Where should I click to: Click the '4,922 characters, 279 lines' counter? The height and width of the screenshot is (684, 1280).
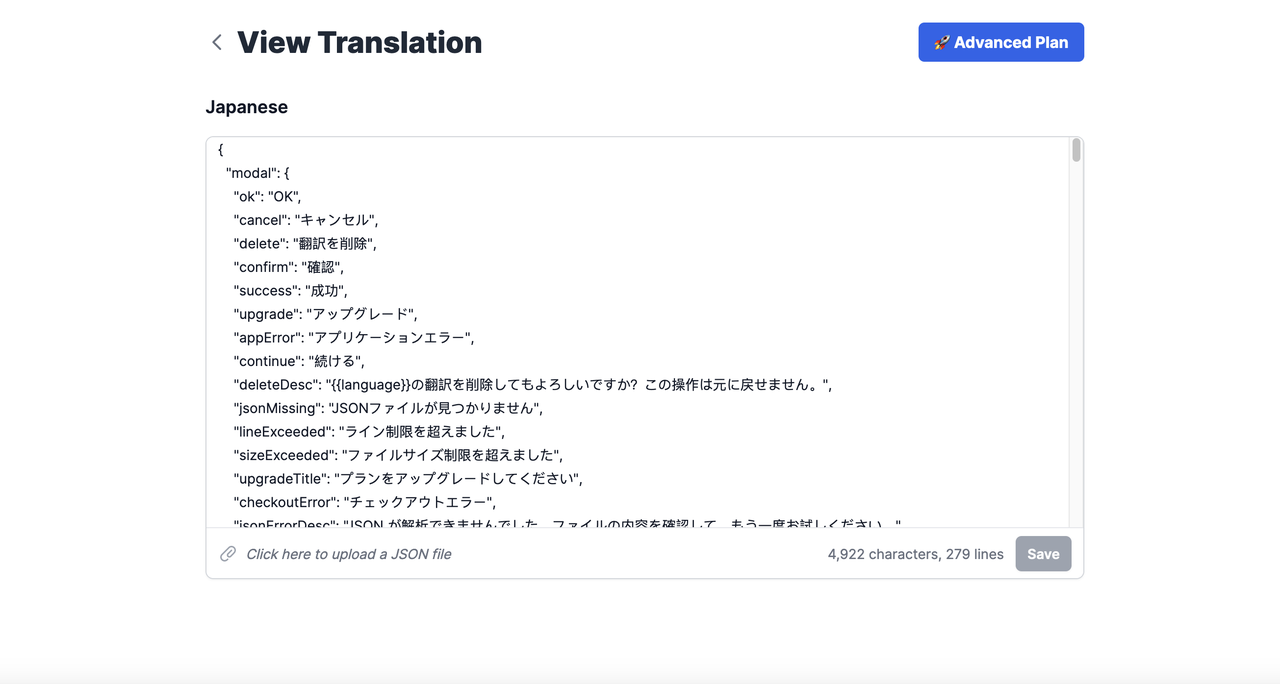(x=915, y=554)
